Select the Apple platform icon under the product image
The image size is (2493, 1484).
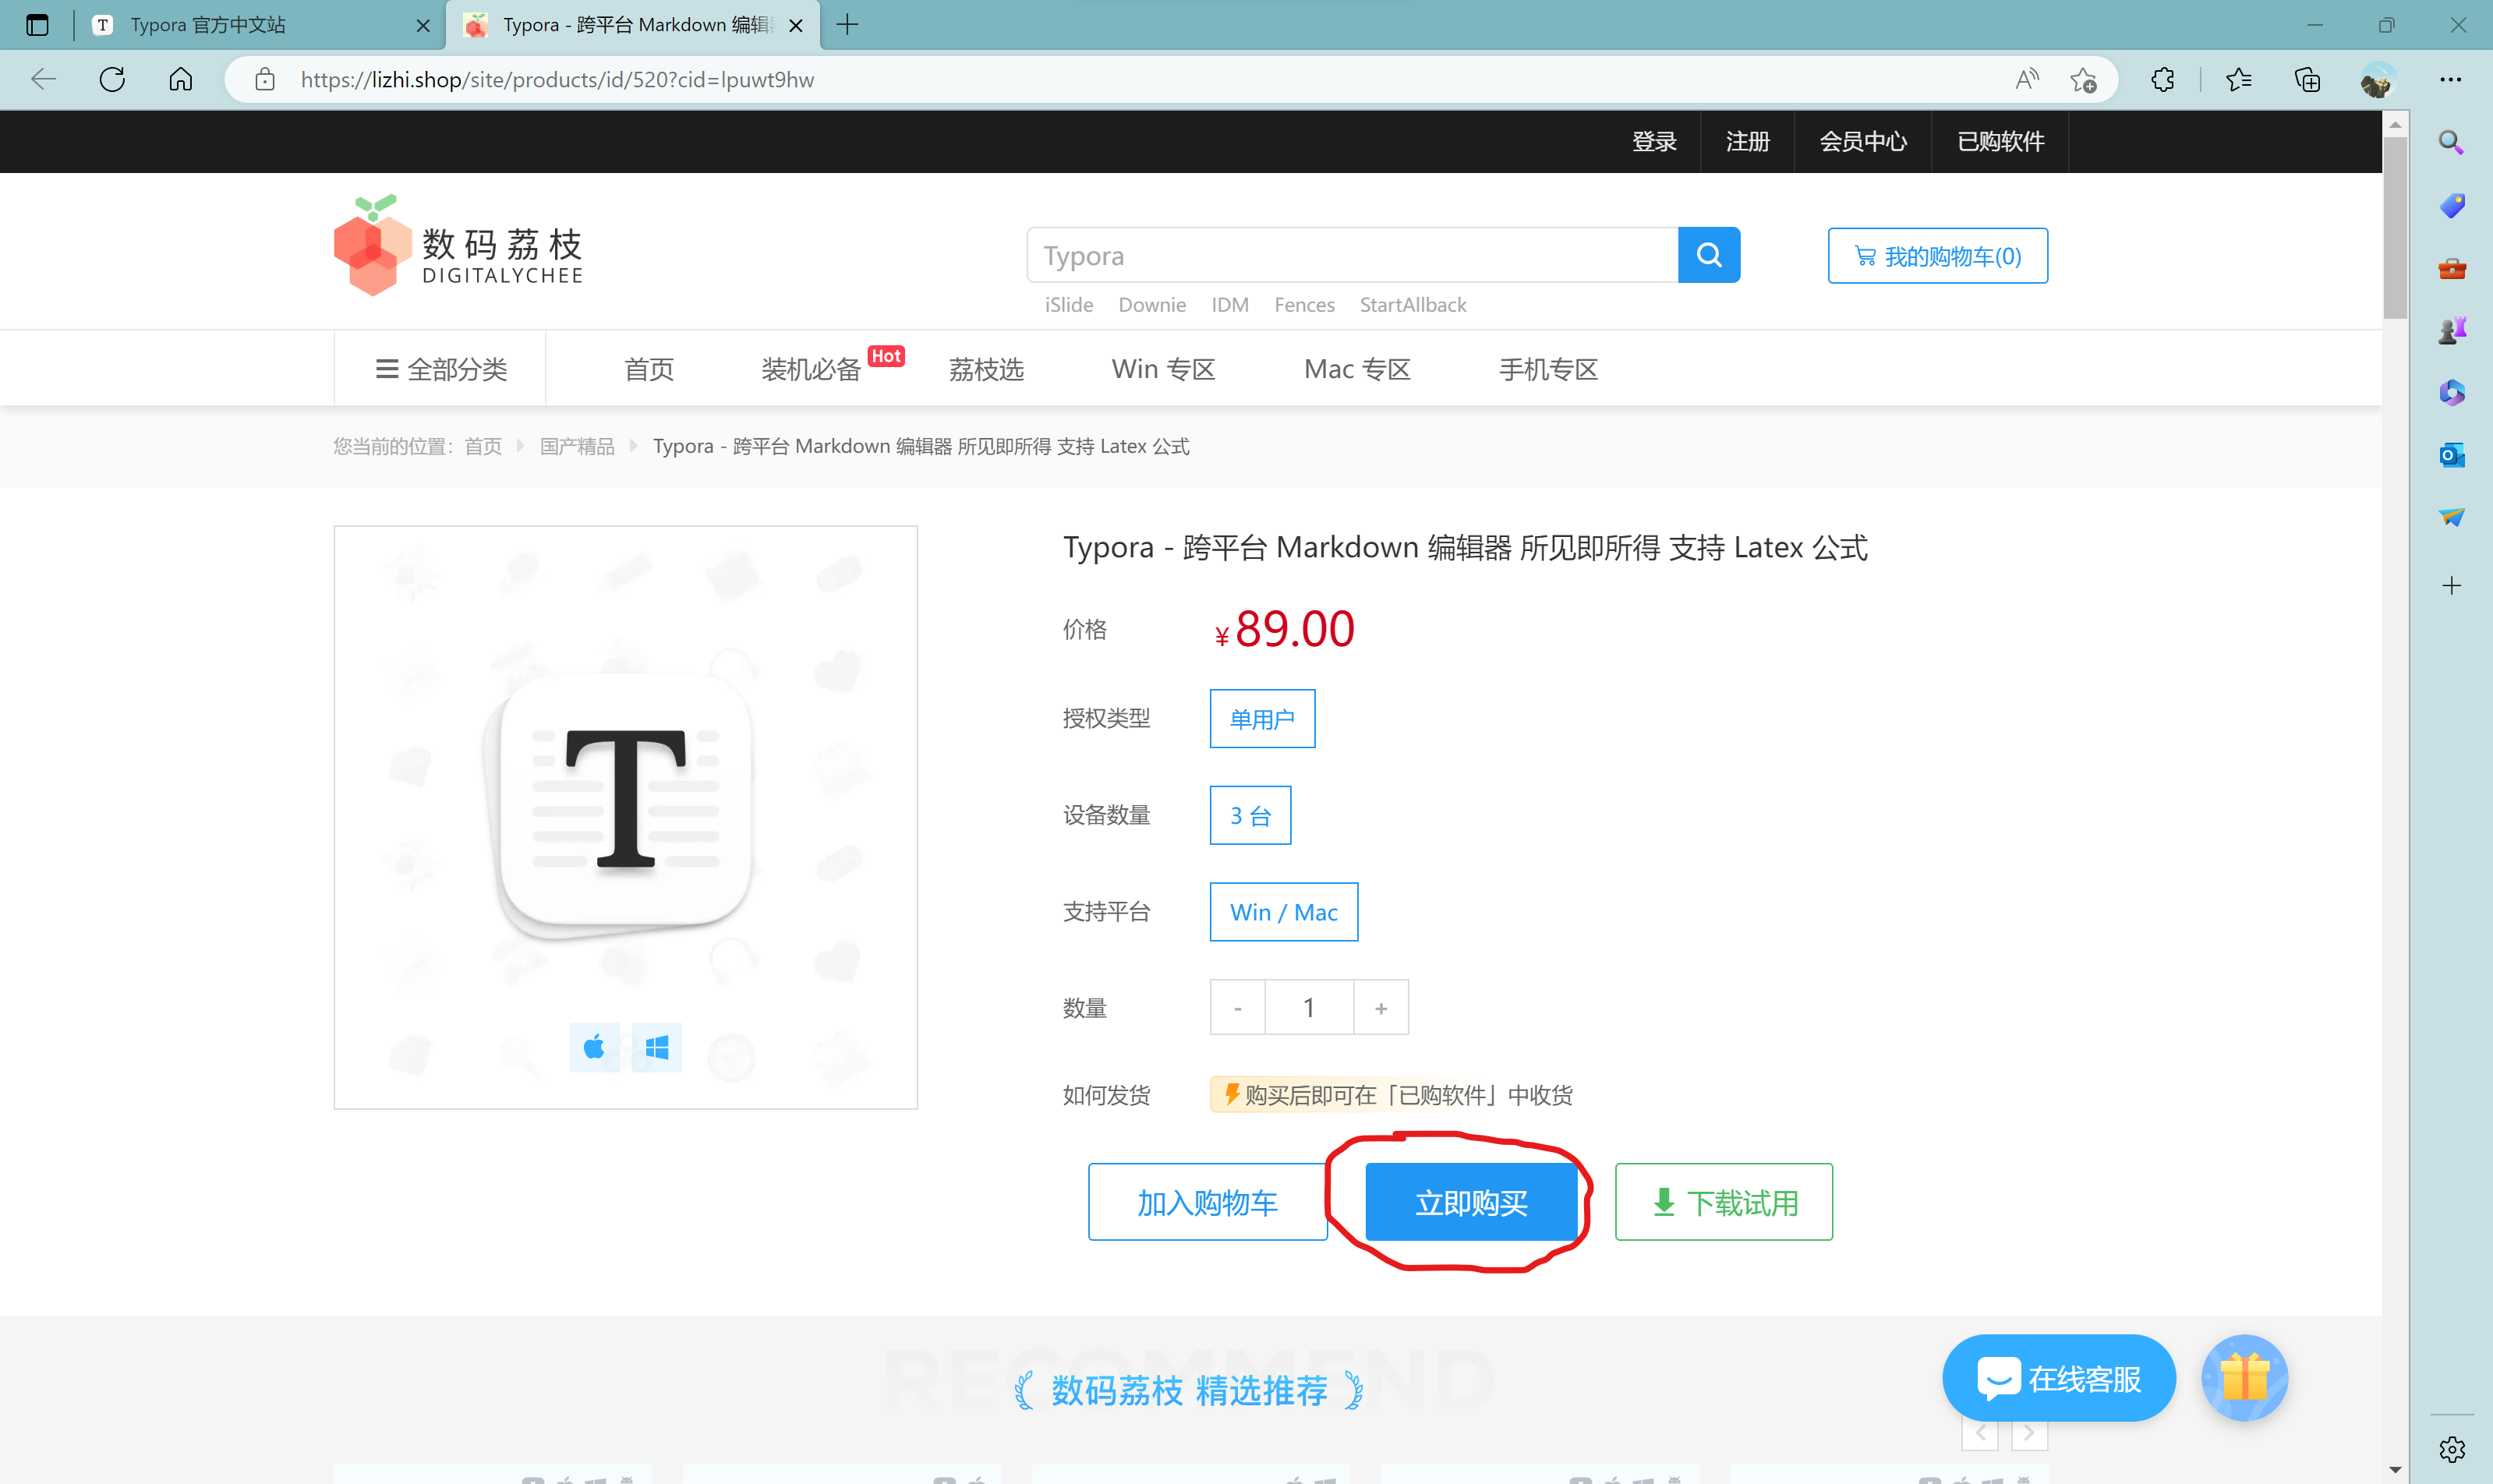point(594,1046)
